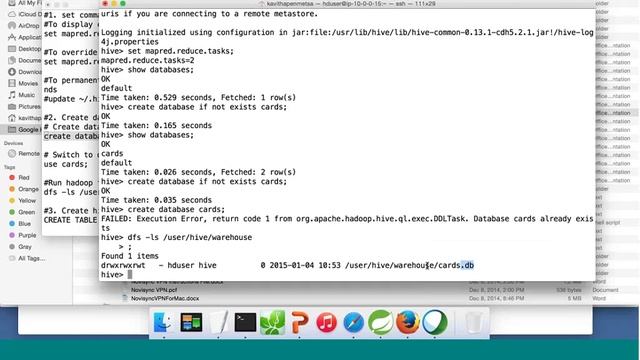This screenshot has width=640, height=360.
Task: Filter by Blue tag in Finder
Action: [20, 224]
